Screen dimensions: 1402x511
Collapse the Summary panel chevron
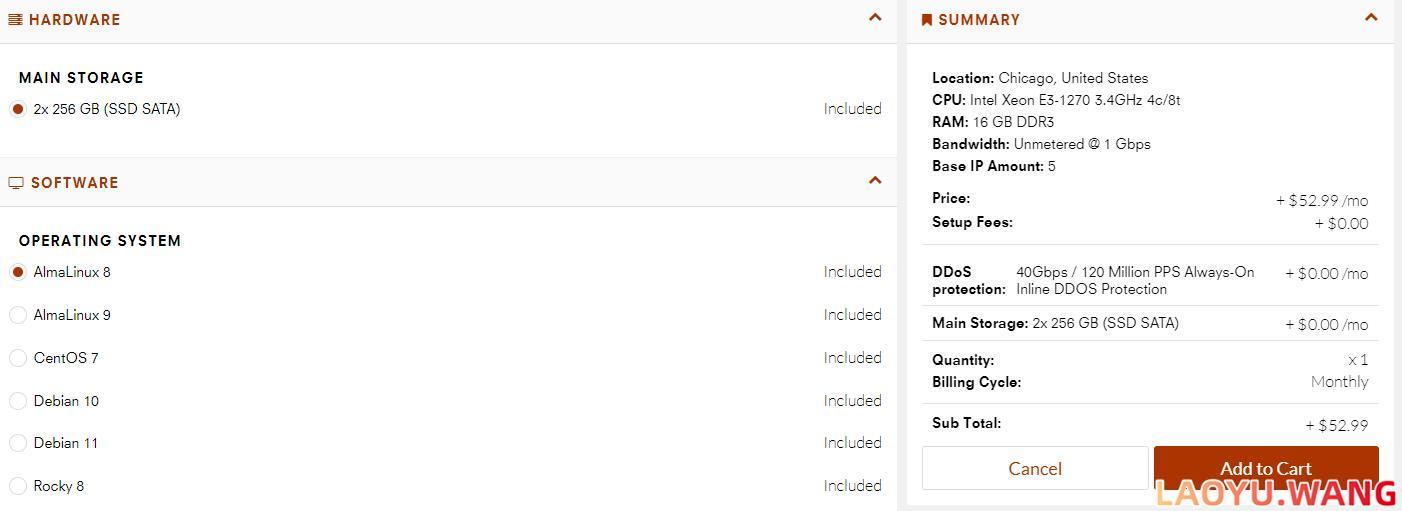click(x=1371, y=17)
